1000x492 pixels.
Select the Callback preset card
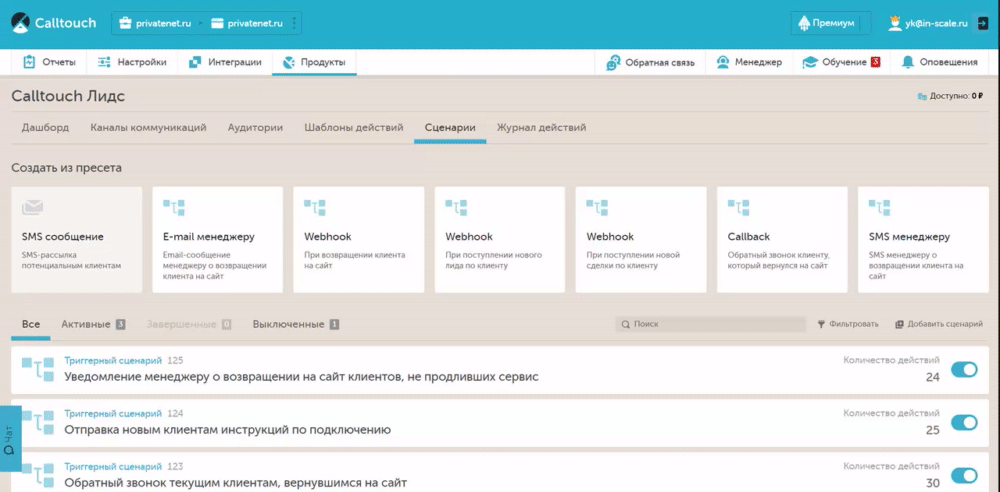782,239
